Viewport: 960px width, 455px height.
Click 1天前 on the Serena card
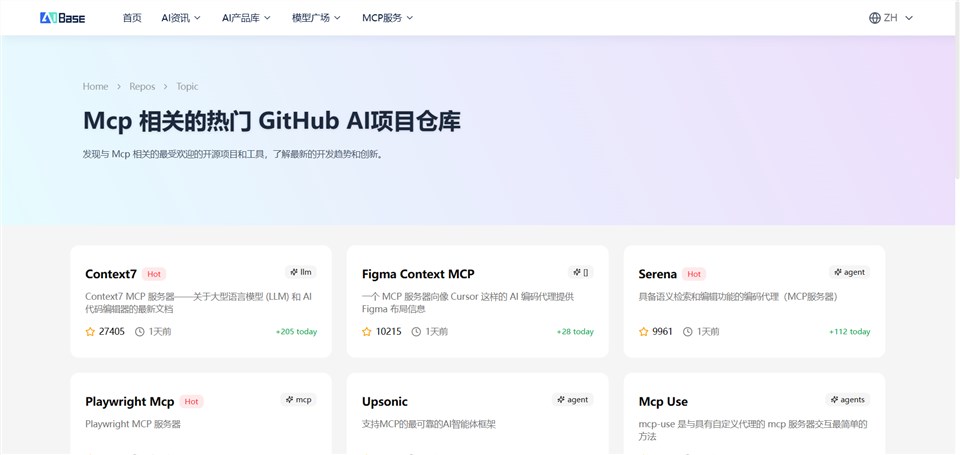(708, 332)
